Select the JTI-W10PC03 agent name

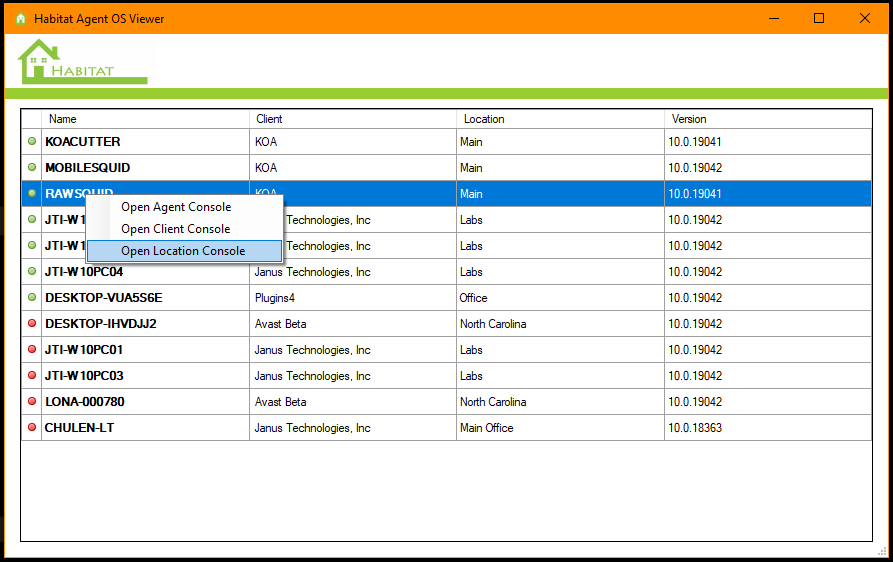pyautogui.click(x=84, y=376)
